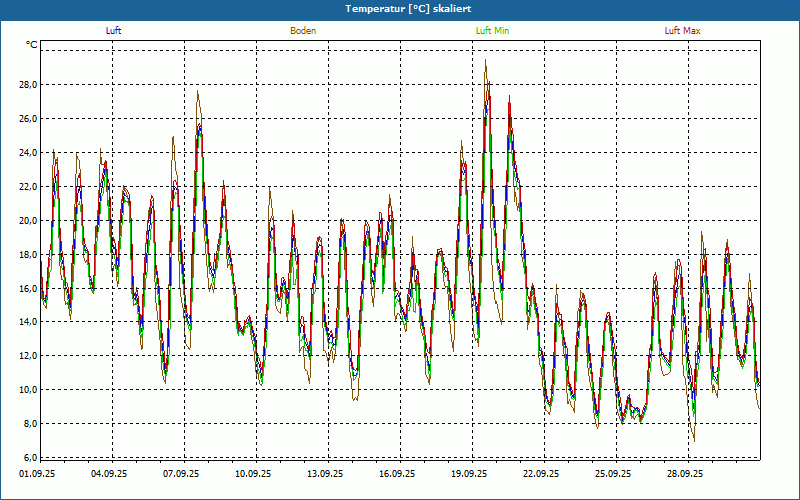Select the 22.09.25 x-axis date label
The image size is (800, 500).
[541, 475]
